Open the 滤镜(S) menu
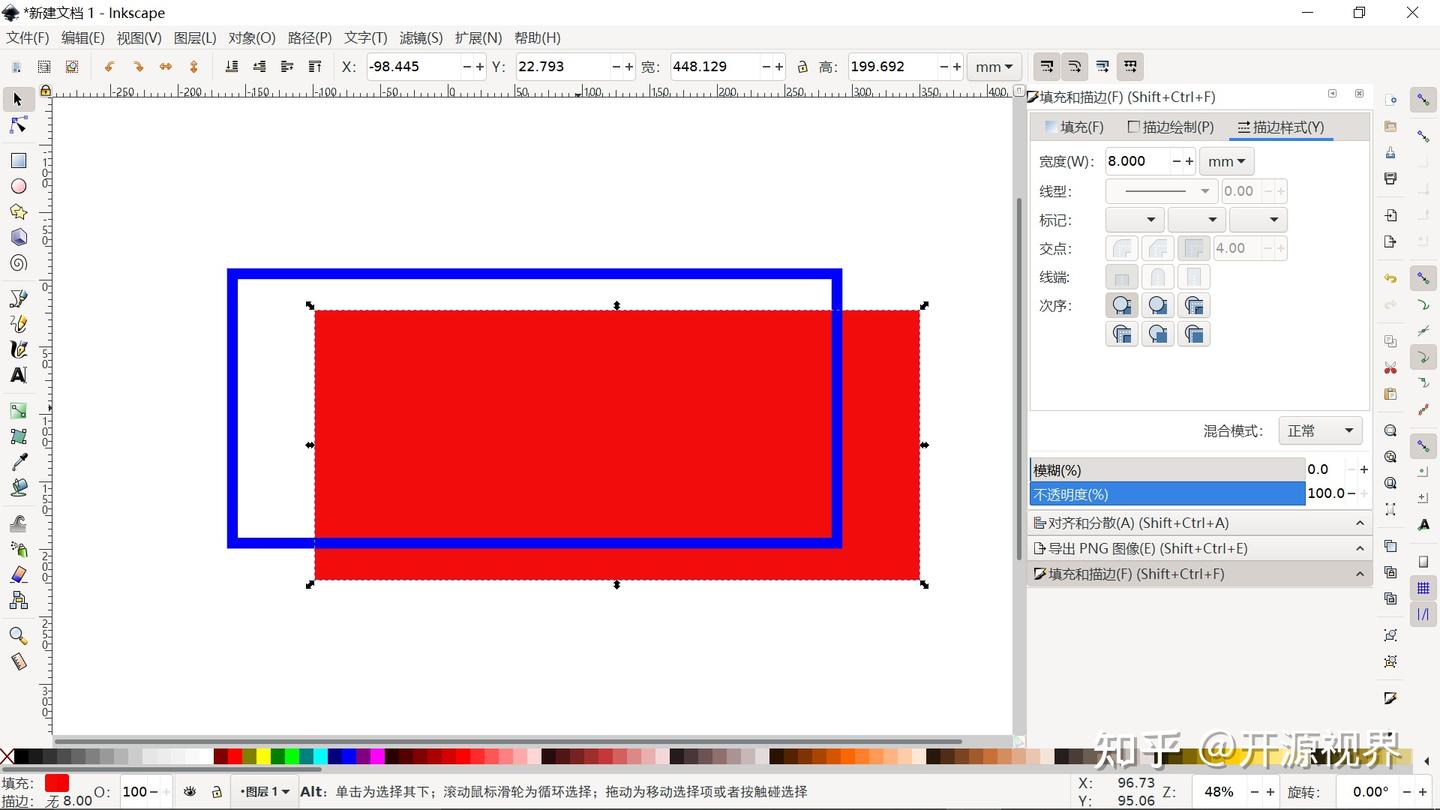Viewport: 1440px width, 810px height. pyautogui.click(x=421, y=38)
